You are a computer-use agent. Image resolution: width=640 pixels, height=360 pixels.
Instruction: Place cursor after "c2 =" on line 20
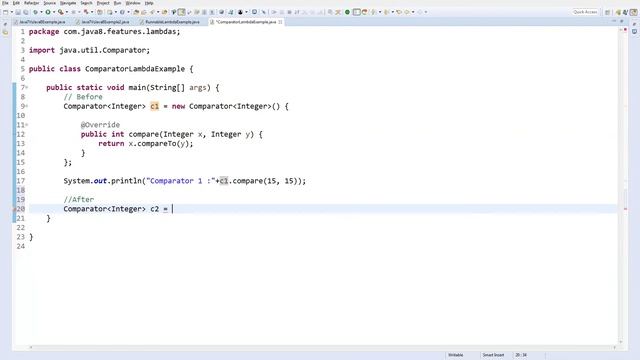point(172,209)
